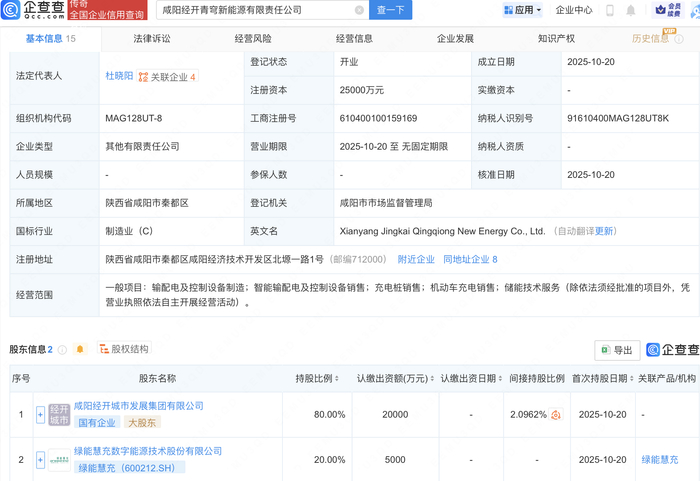Open 绿能慧充 related product link
Image resolution: width=700 pixels, height=481 pixels.
[x=660, y=460]
